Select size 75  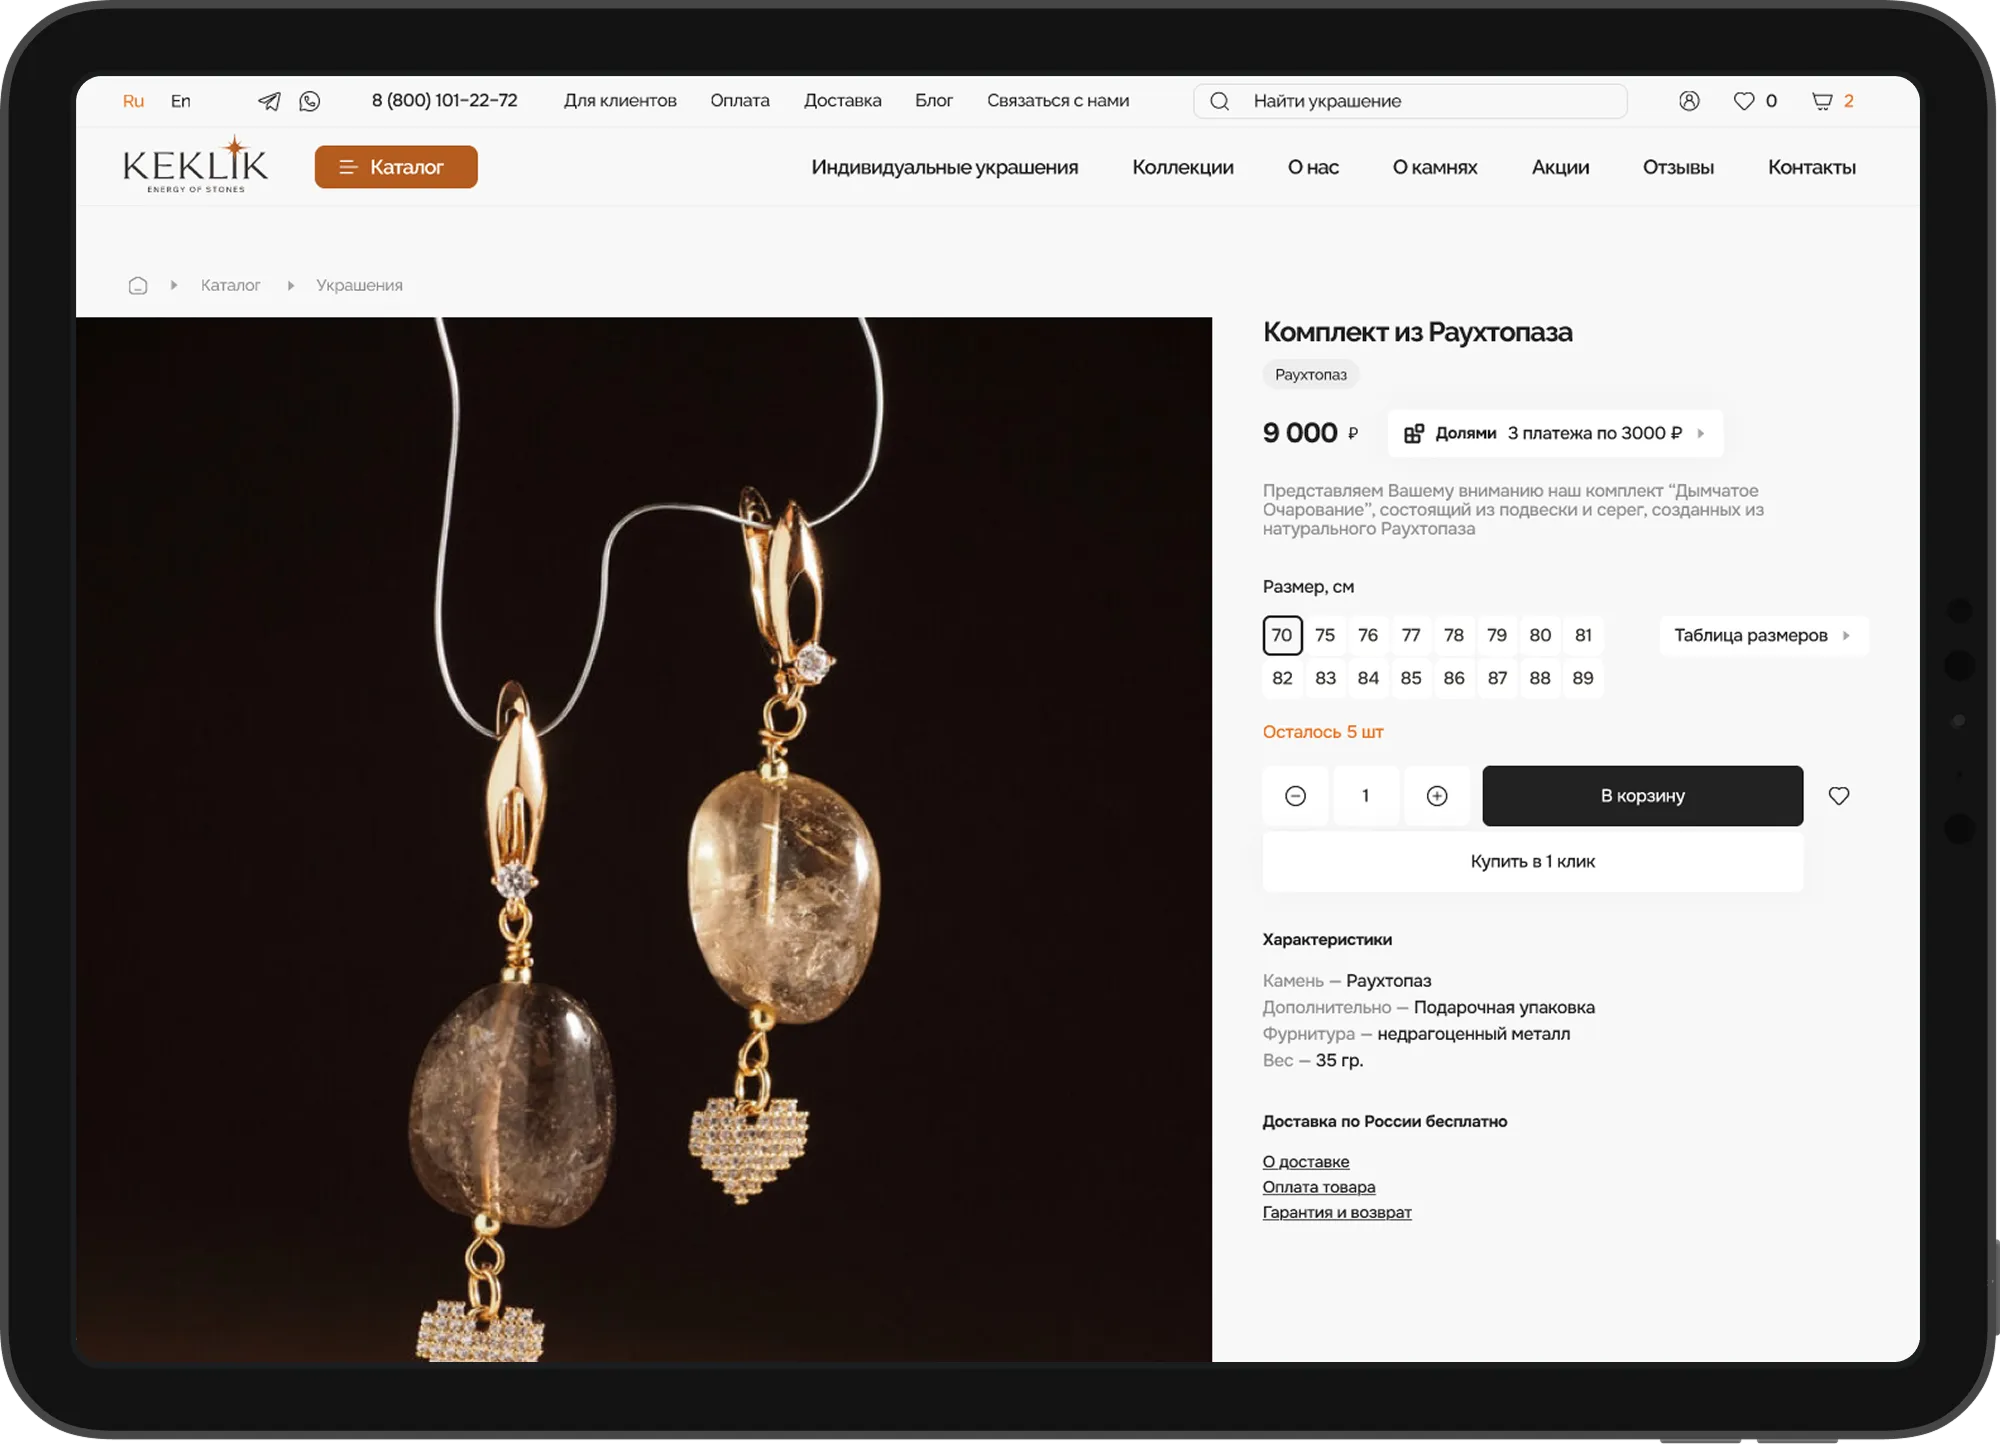[1325, 635]
